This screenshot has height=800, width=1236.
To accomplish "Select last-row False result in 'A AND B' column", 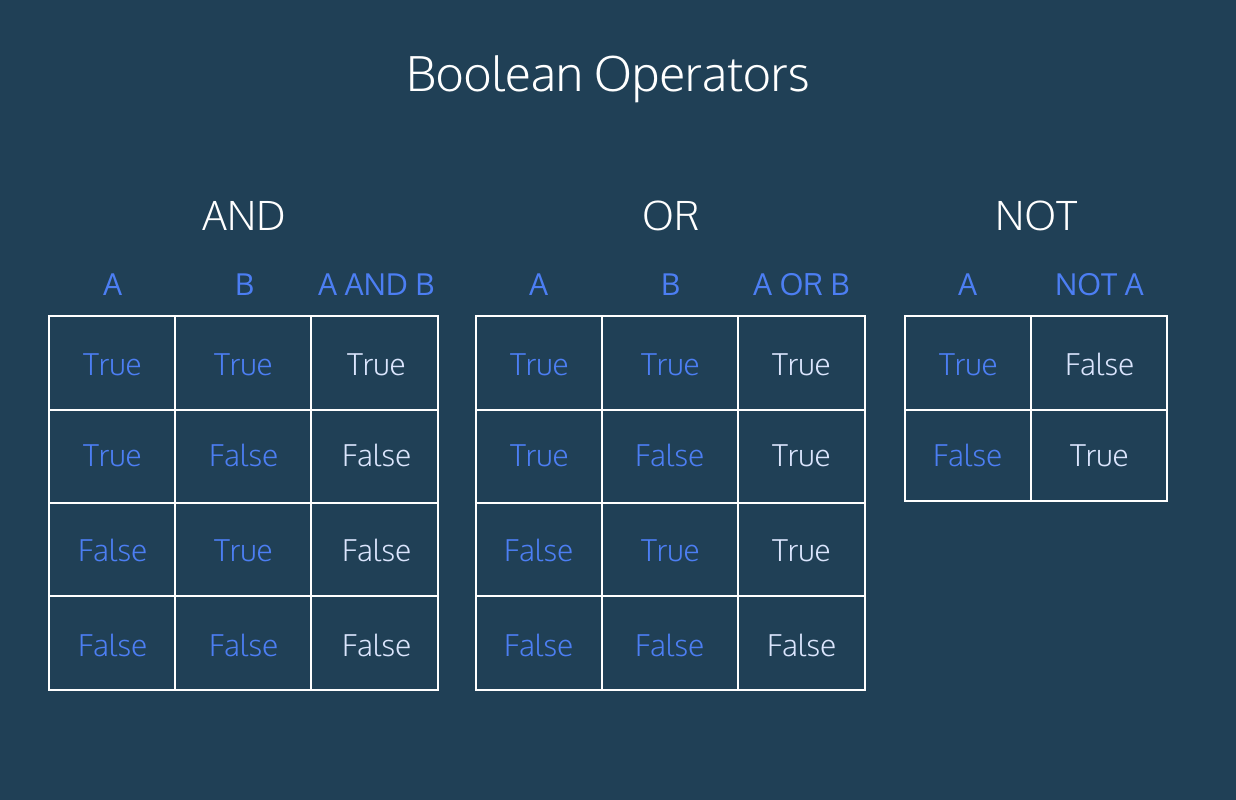I will point(376,645).
